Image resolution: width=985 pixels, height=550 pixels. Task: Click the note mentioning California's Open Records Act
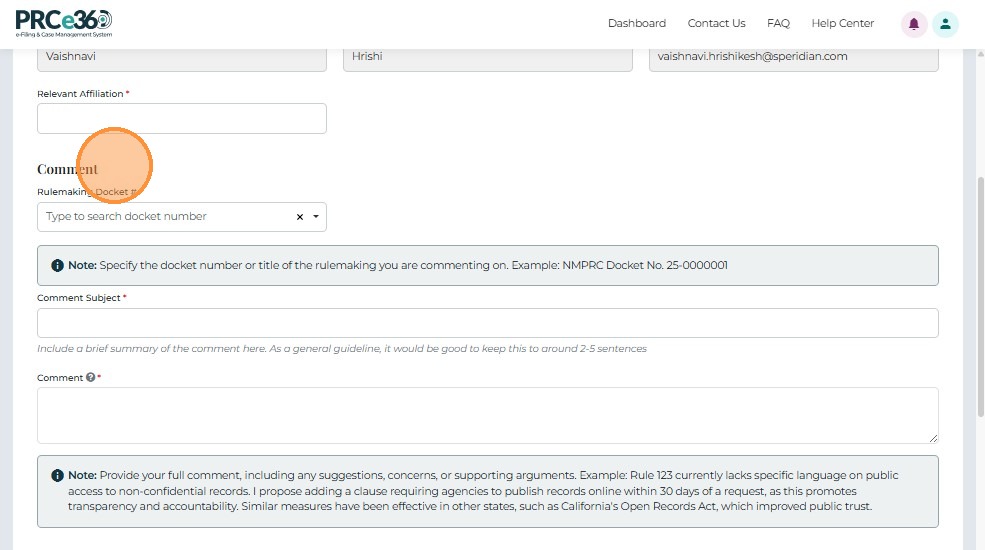[487, 491]
